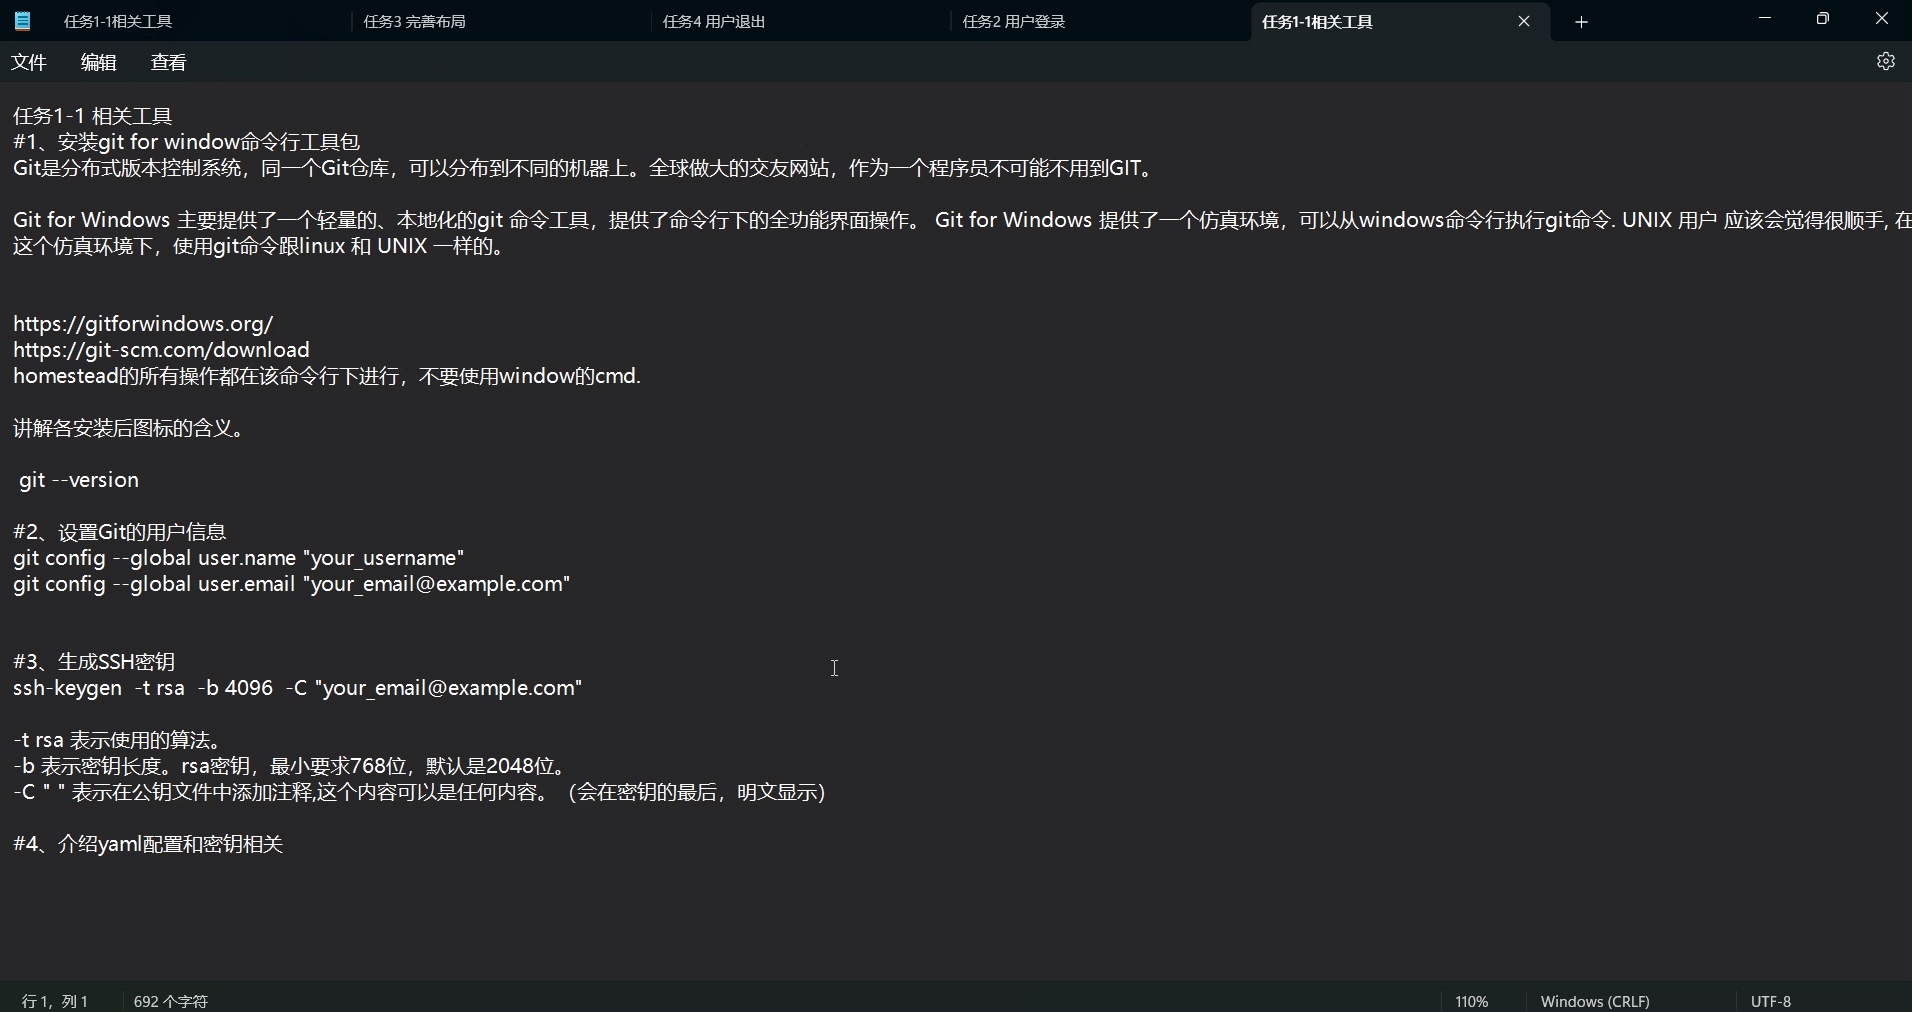Open the git-scm.com/download link

pos(161,350)
